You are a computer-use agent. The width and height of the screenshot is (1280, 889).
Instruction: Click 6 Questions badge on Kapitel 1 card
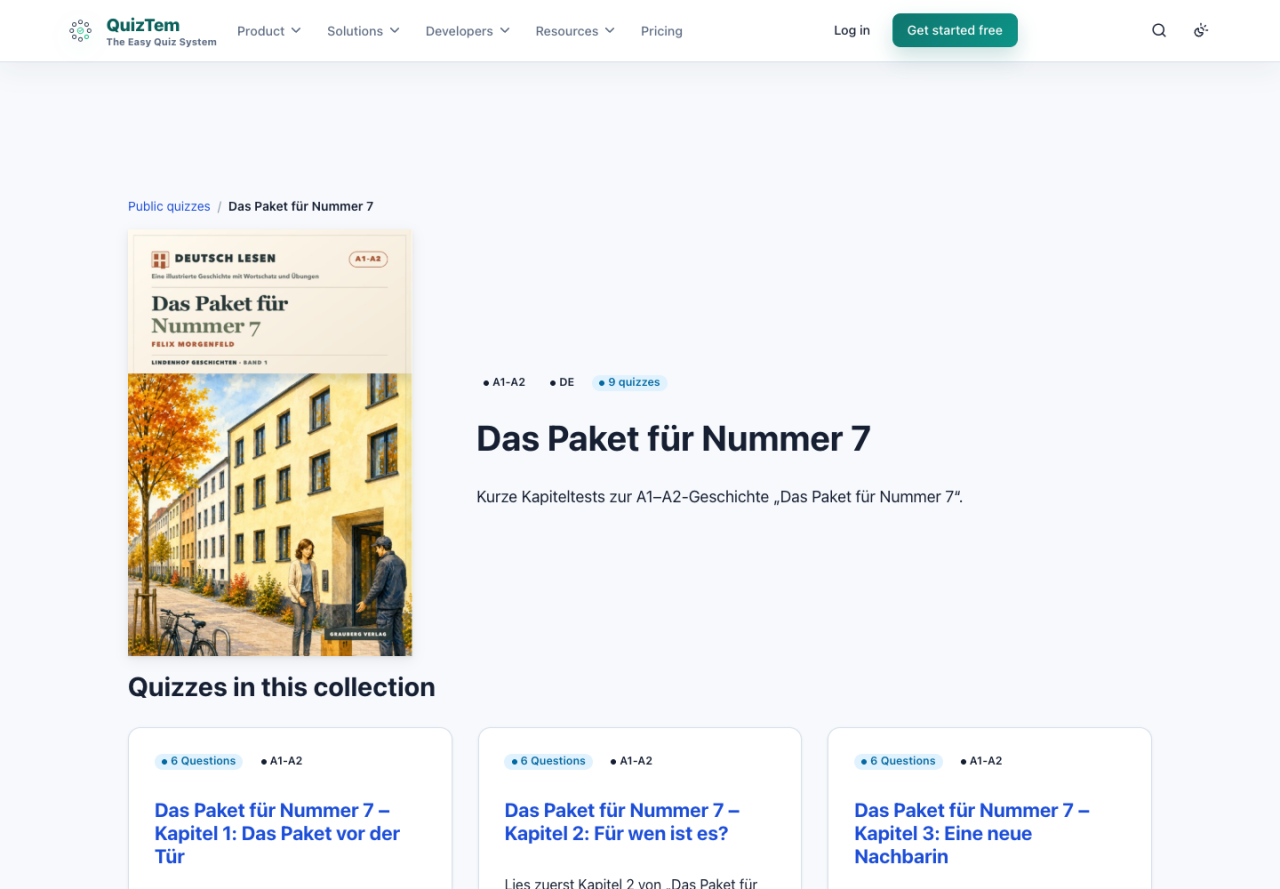pyautogui.click(x=199, y=761)
